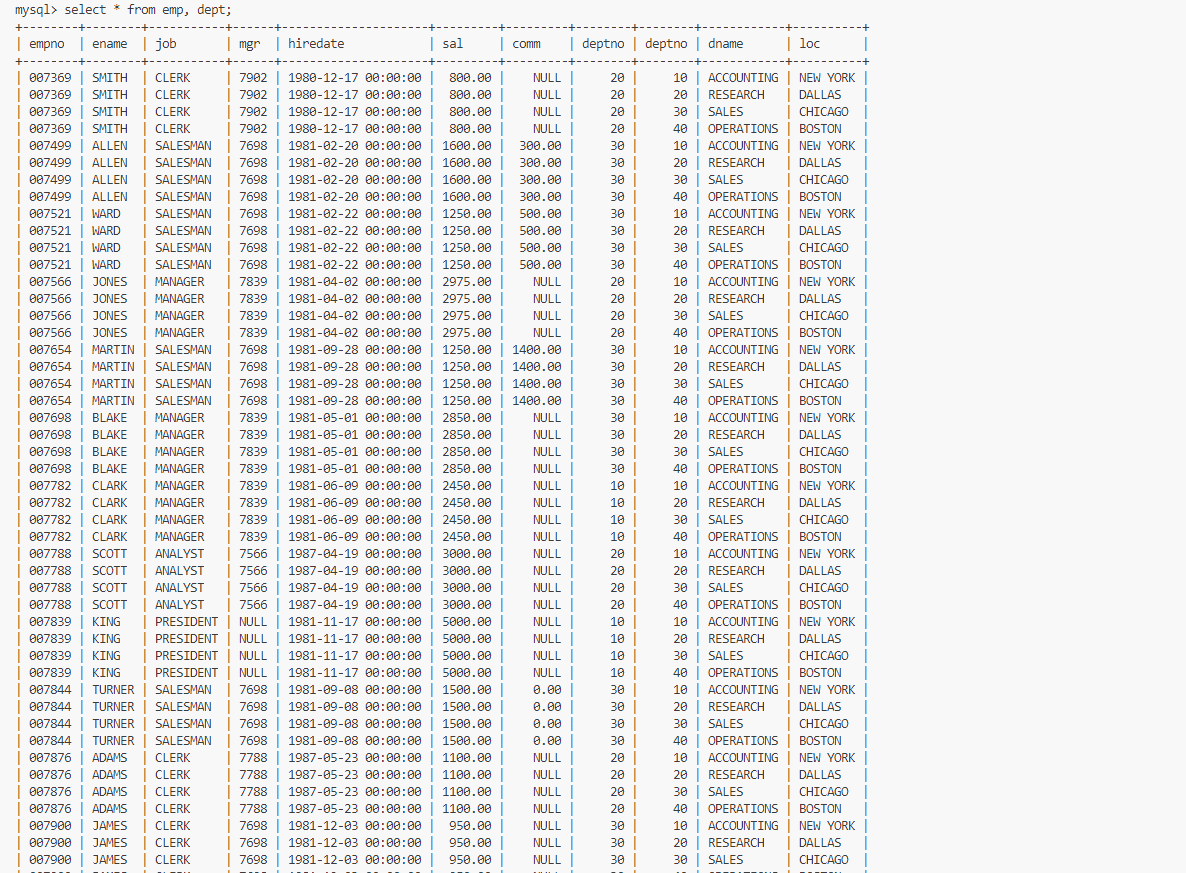The width and height of the screenshot is (1186, 873).
Task: Click the 'loc' column header
Action: click(809, 44)
